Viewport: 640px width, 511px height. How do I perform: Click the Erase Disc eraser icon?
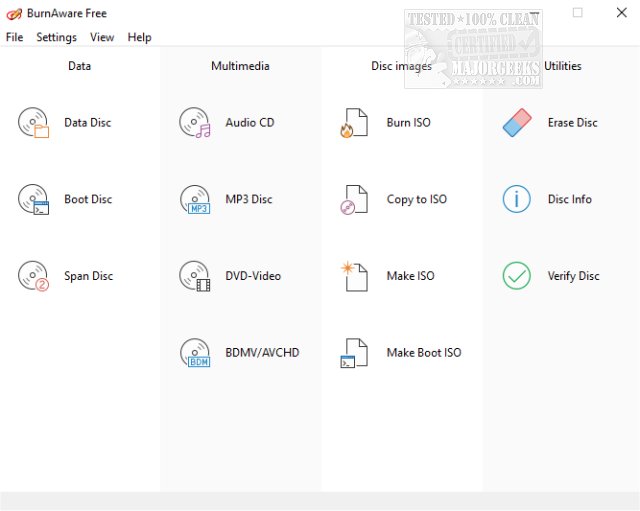pyautogui.click(x=516, y=123)
